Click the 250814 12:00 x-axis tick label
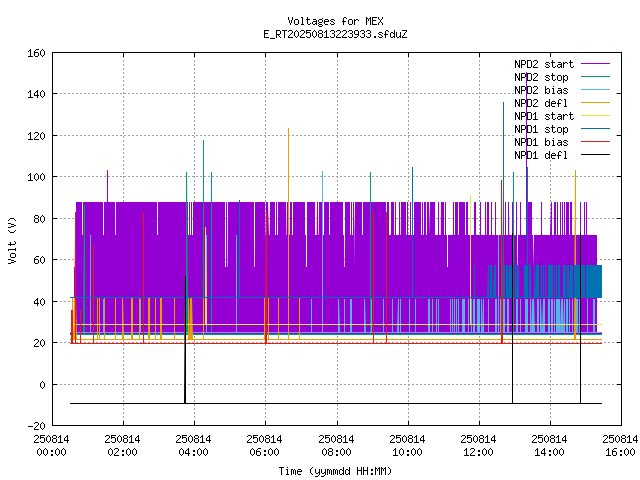Image resolution: width=640 pixels, height=480 pixels. (478, 446)
